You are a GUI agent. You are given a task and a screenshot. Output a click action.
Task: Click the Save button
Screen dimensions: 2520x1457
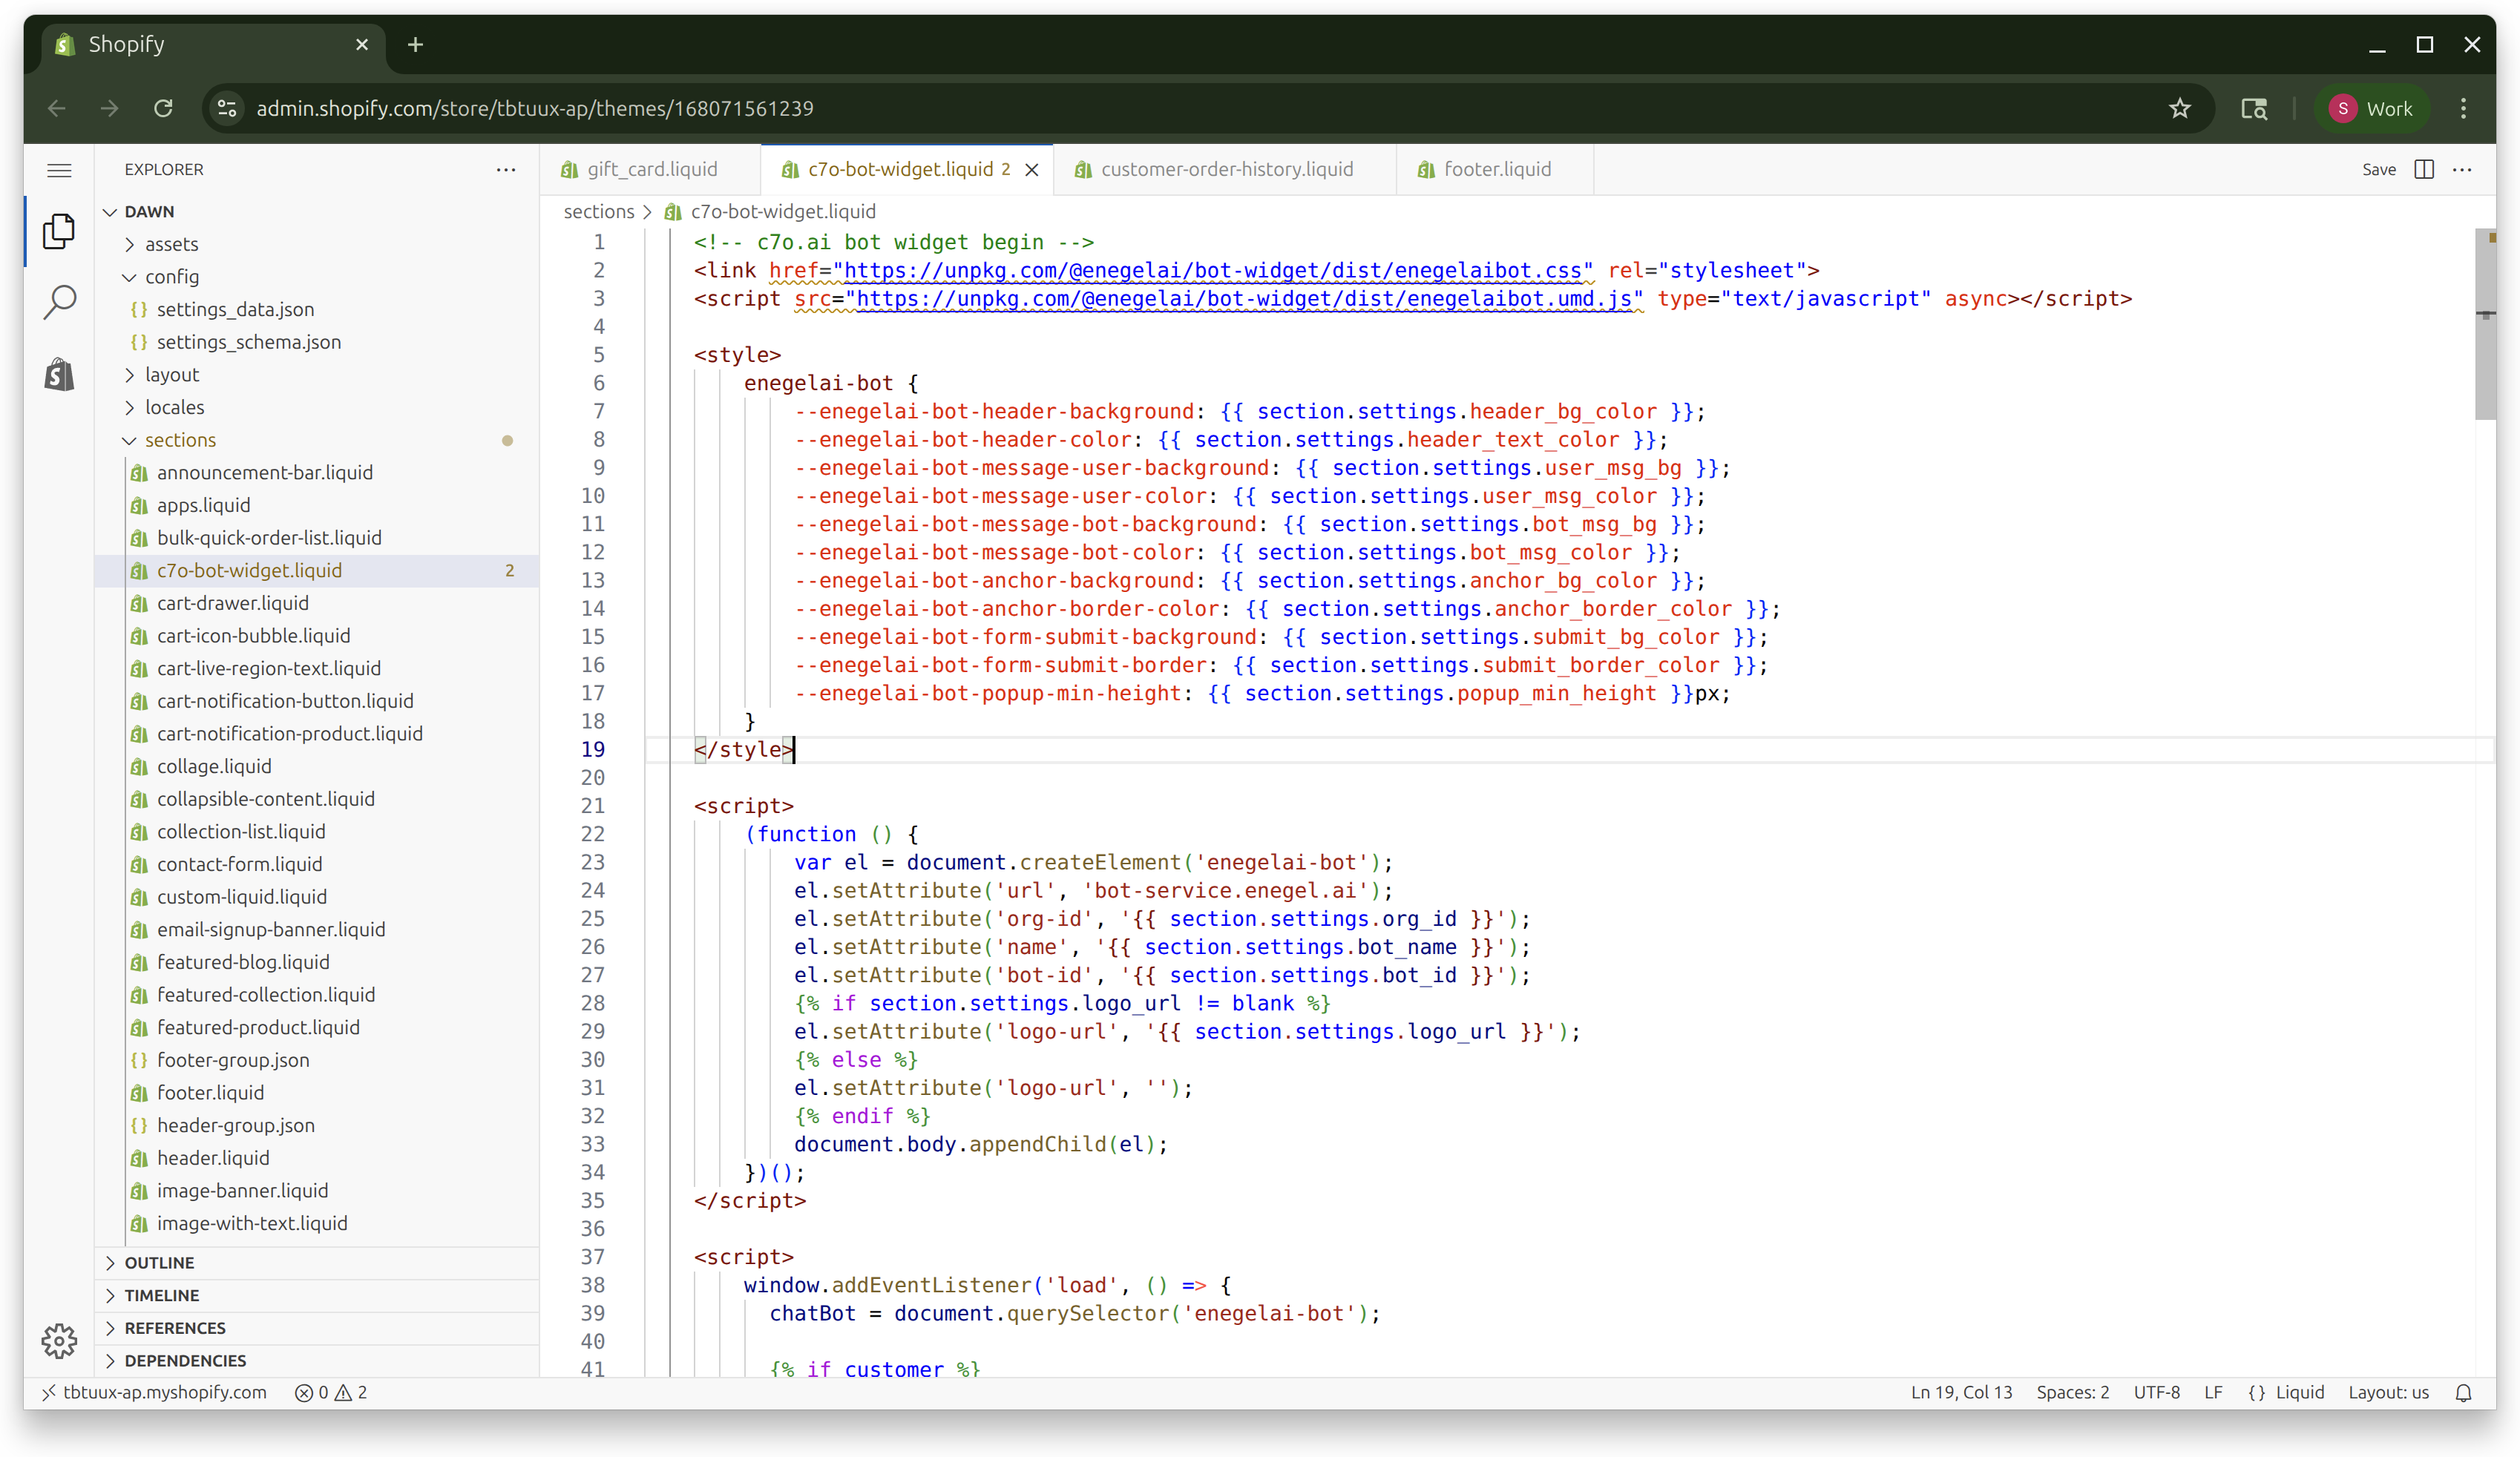[x=2378, y=169]
